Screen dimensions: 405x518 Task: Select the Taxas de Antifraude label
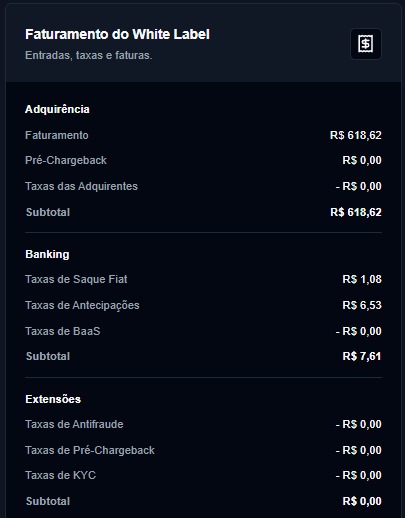point(74,424)
